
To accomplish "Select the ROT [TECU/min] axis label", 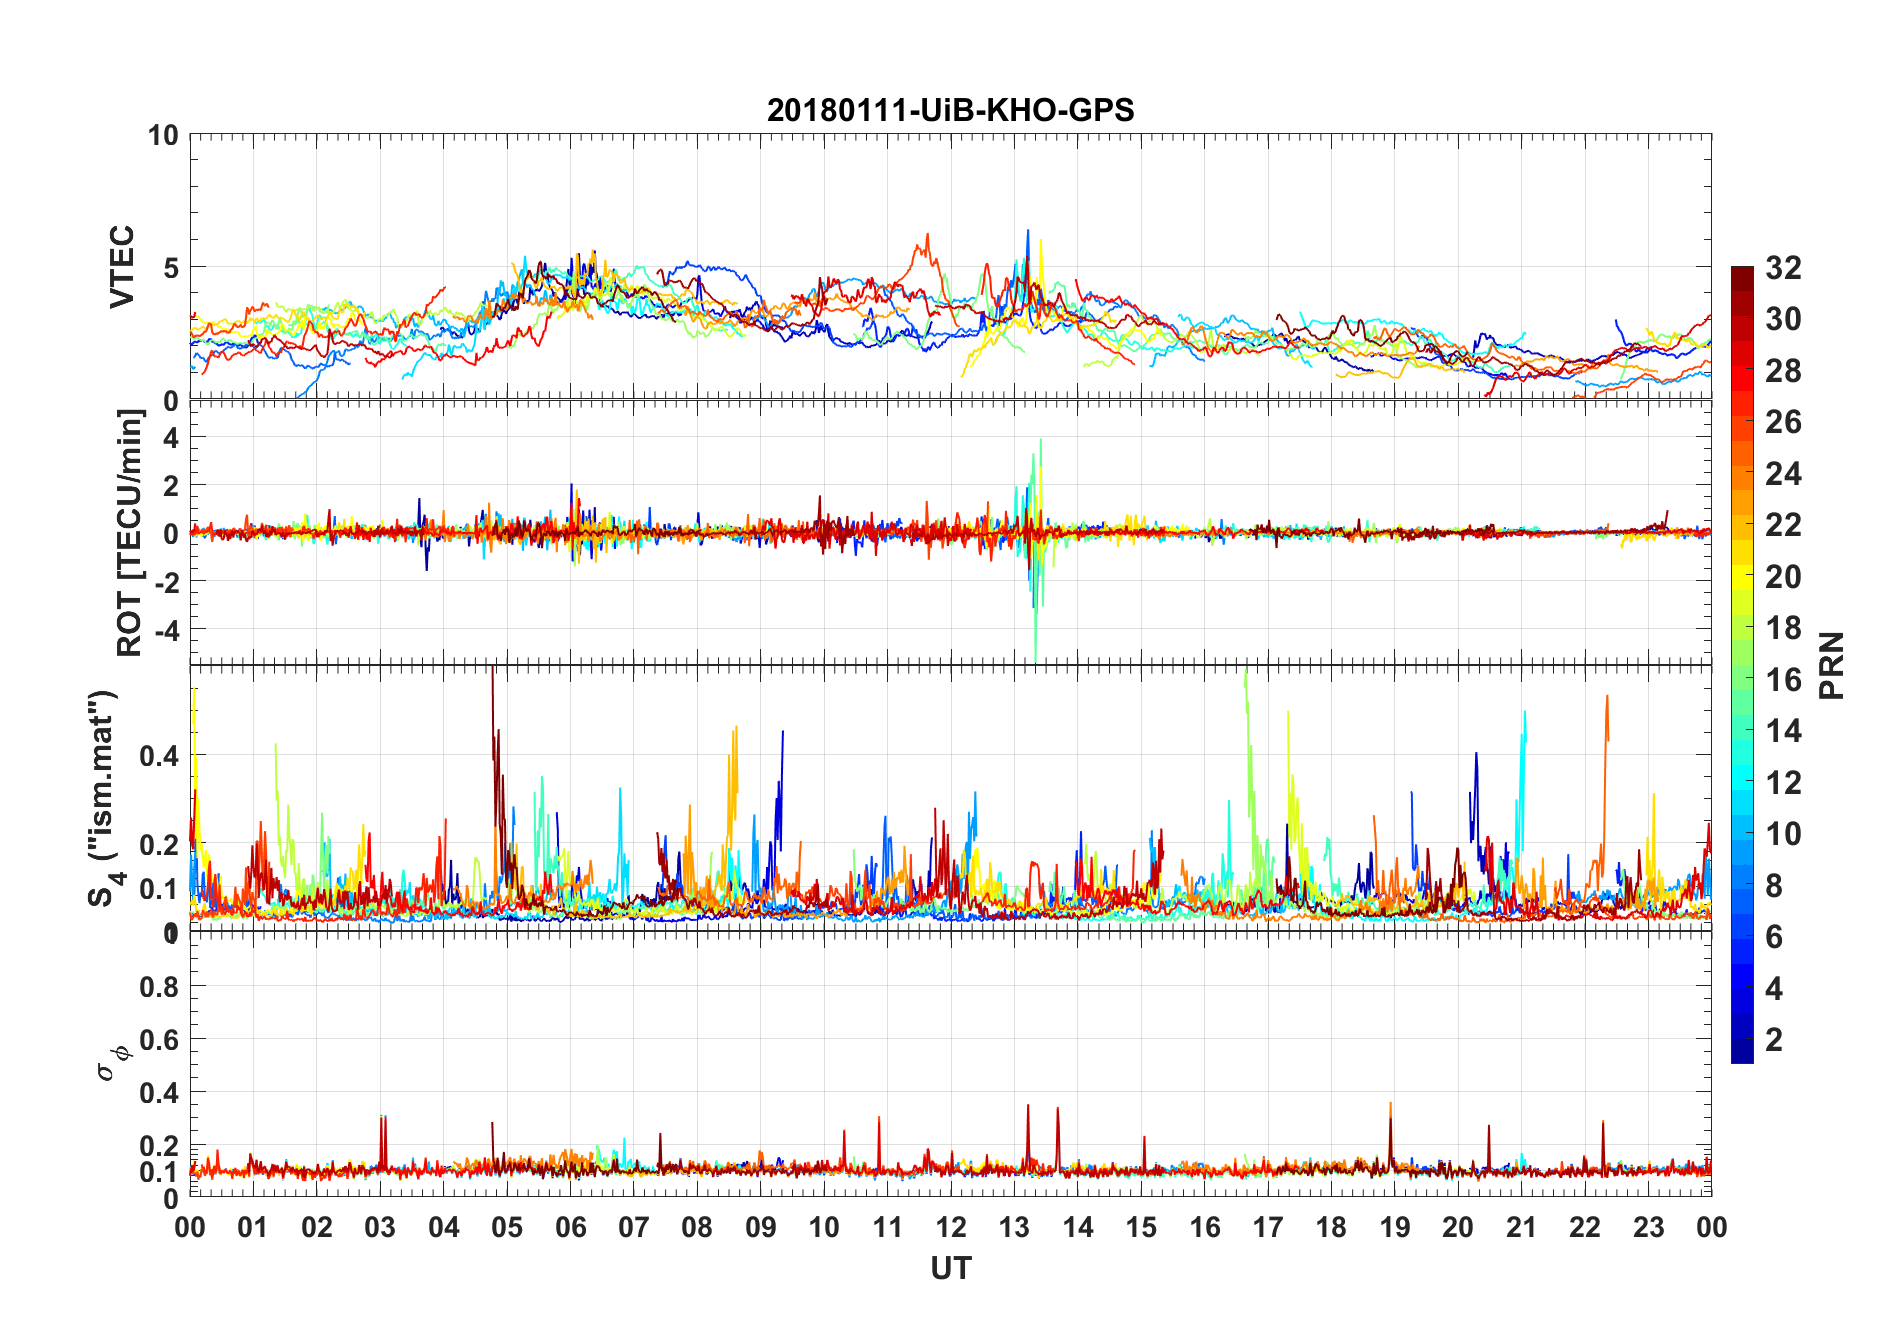I will pos(130,532).
